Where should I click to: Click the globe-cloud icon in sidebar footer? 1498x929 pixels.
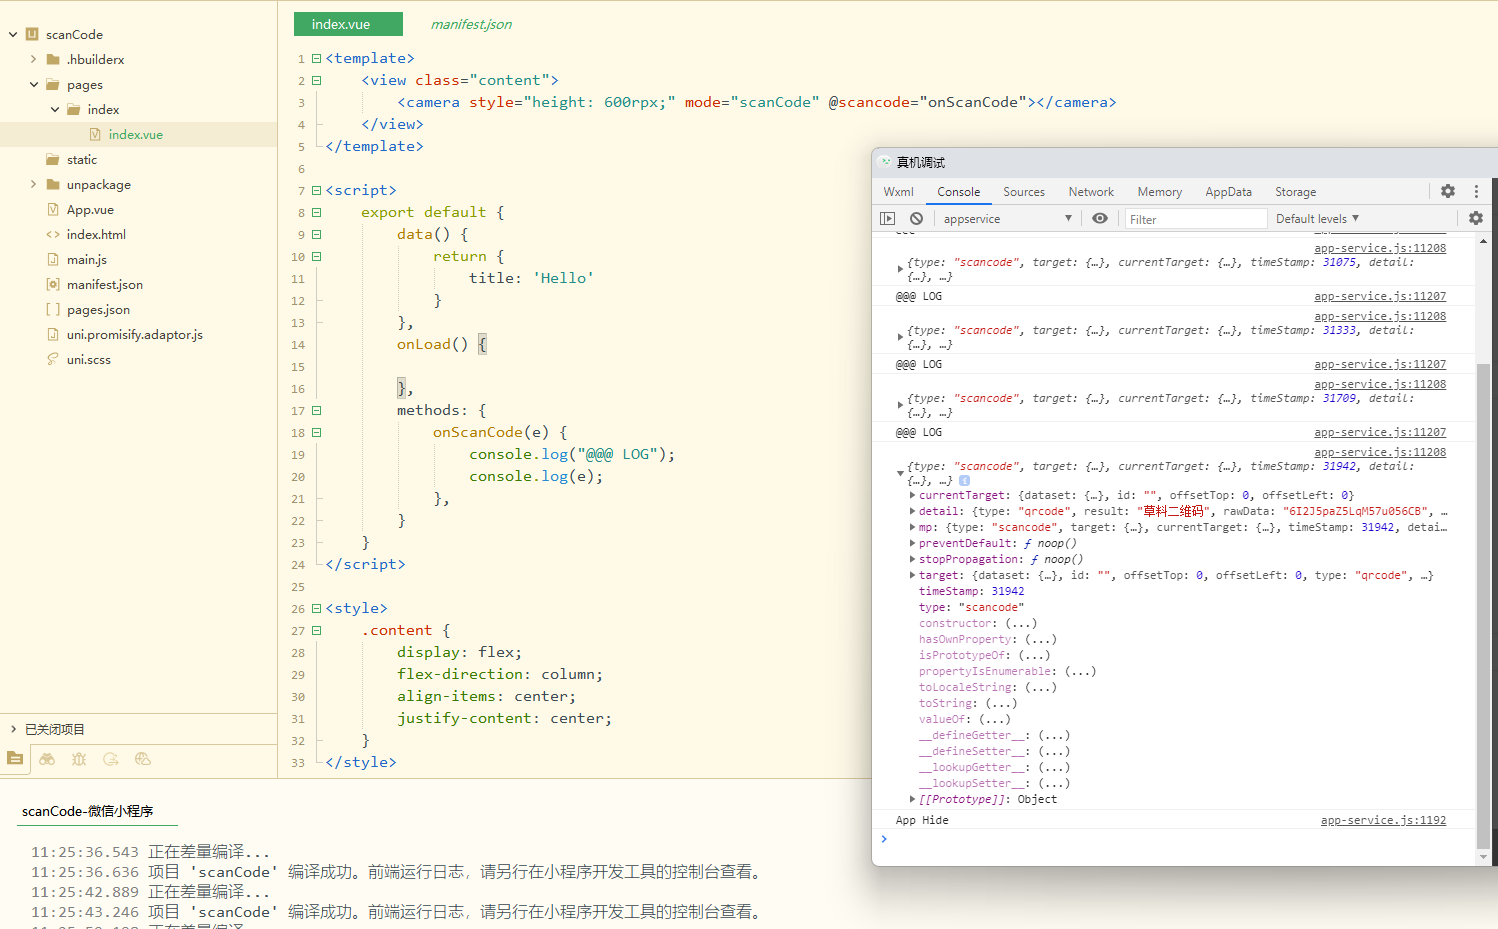coord(143,759)
